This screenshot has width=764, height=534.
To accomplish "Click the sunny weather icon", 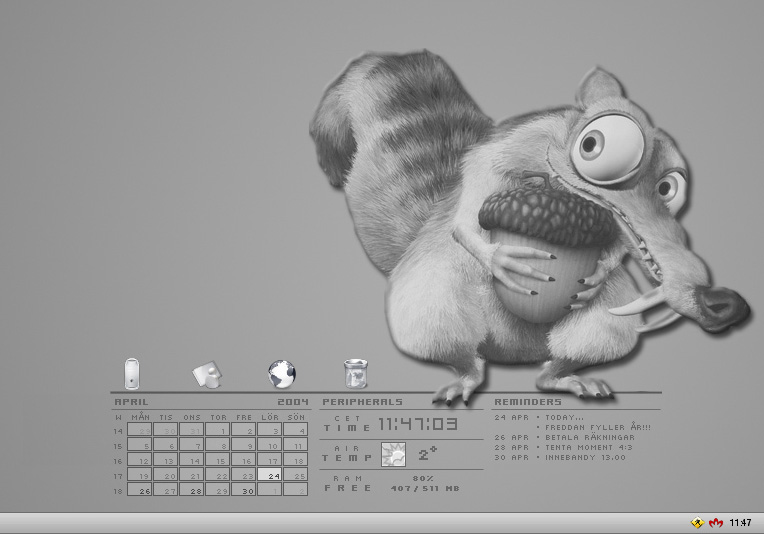I will click(393, 455).
